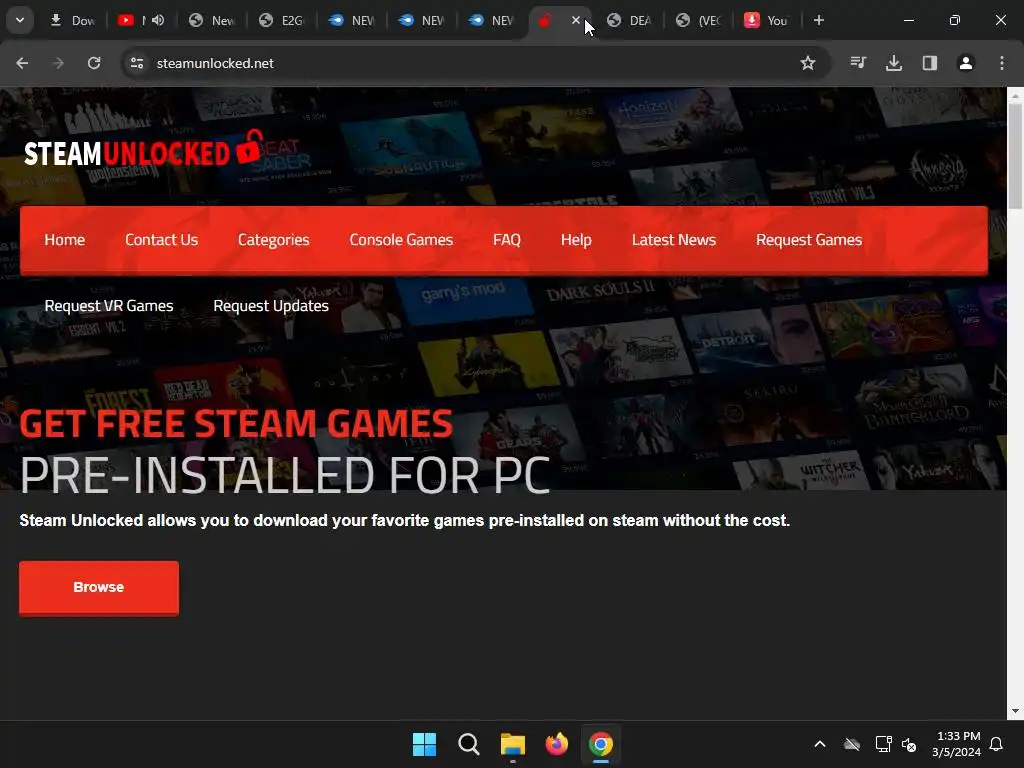The height and width of the screenshot is (768, 1024).
Task: Open Request VR Games link
Action: tap(109, 306)
